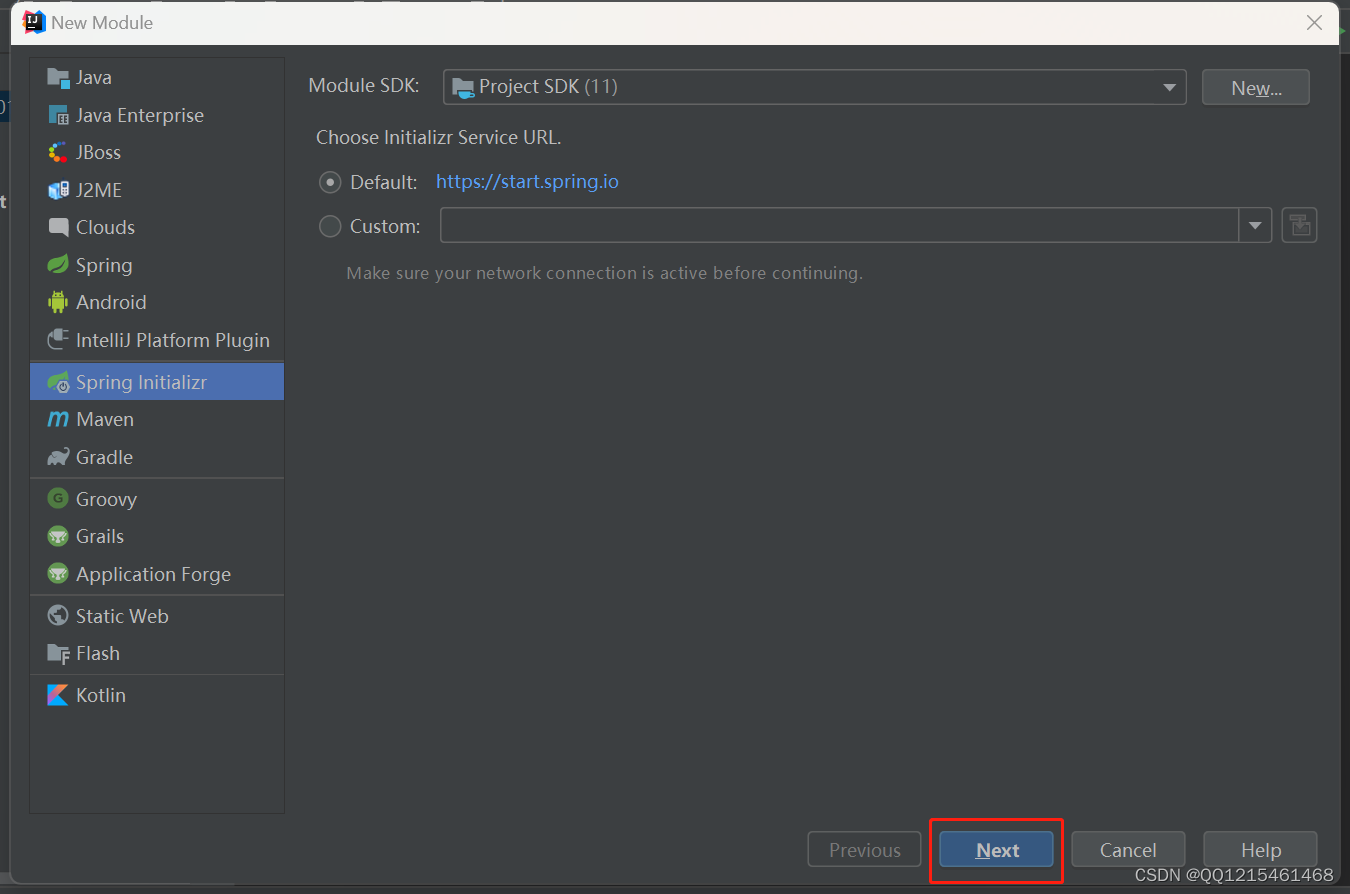Click the Application Forge icon
This screenshot has width=1350, height=894.
coord(58,574)
